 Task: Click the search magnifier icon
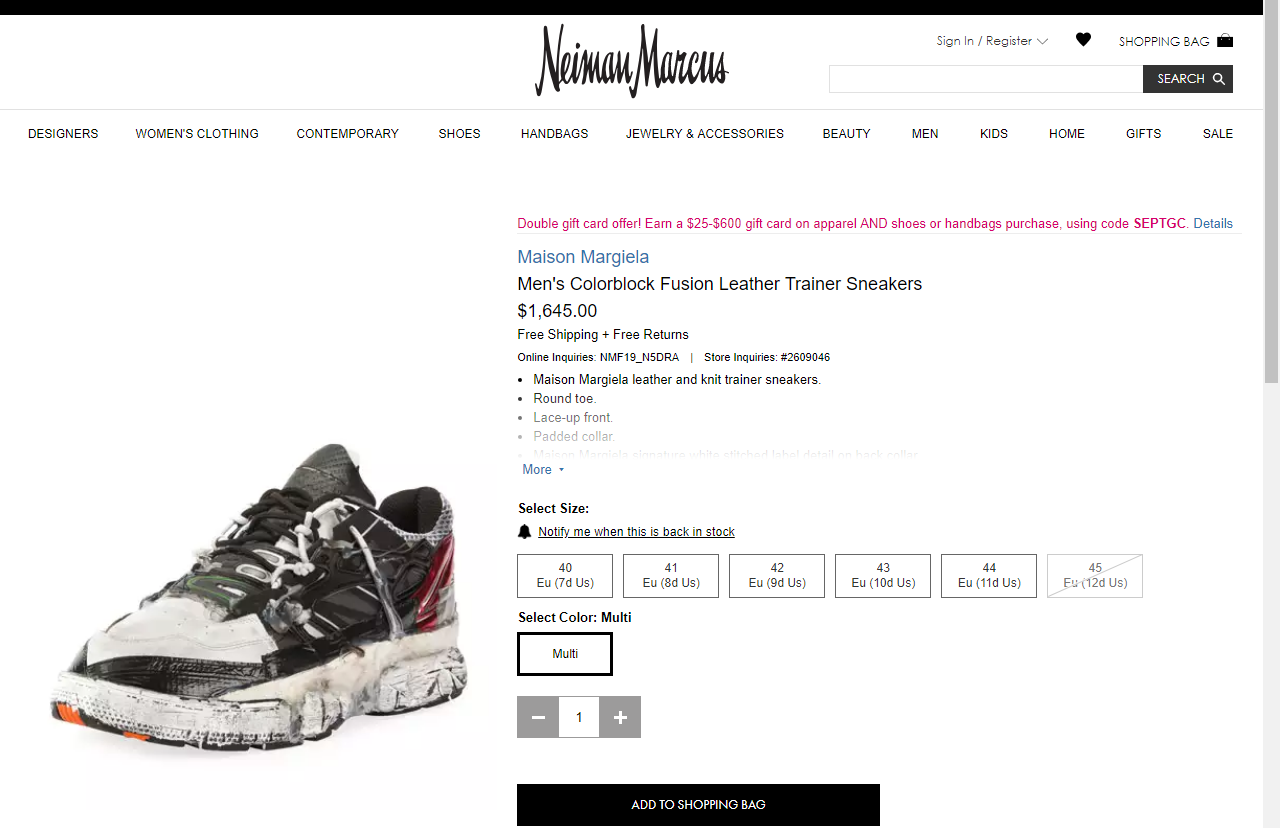(x=1219, y=79)
